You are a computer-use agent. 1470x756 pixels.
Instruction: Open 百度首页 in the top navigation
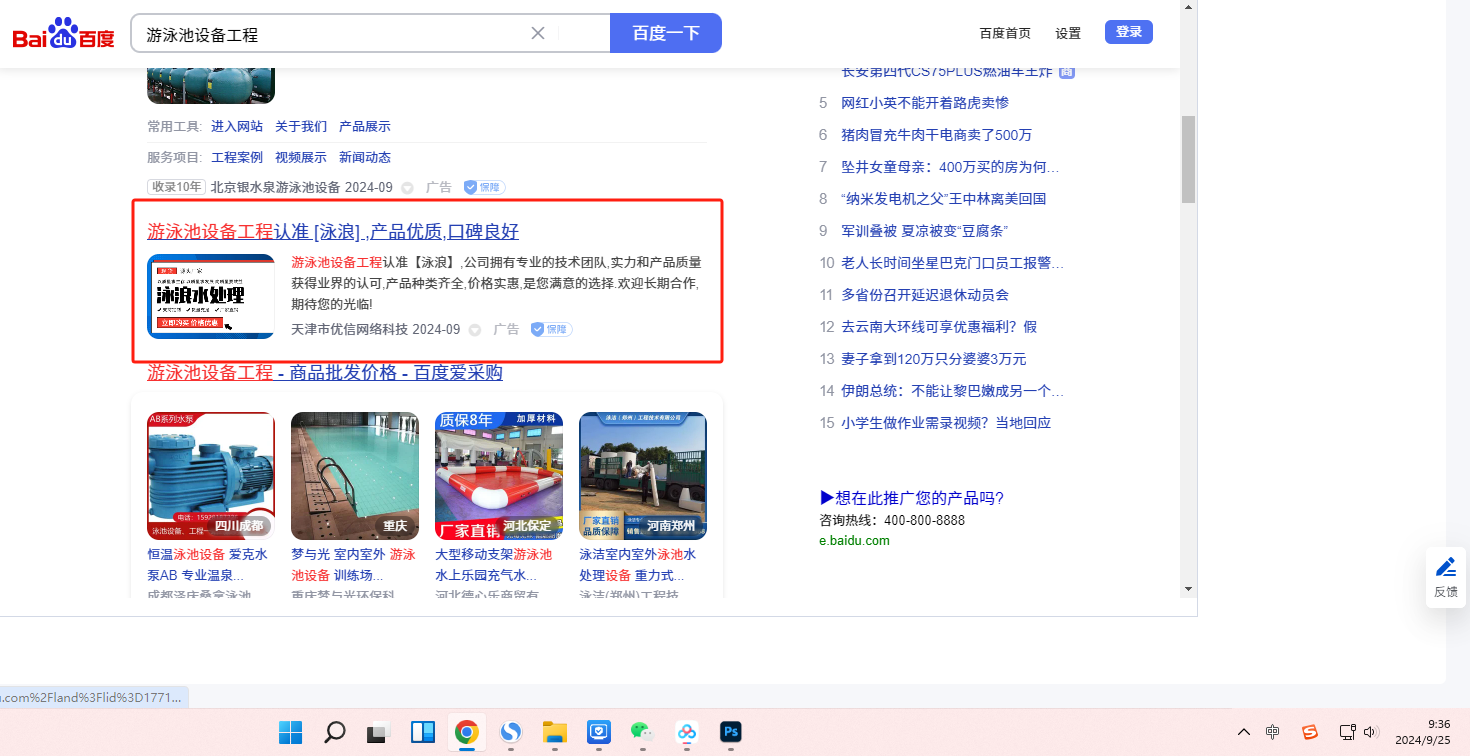[1004, 33]
